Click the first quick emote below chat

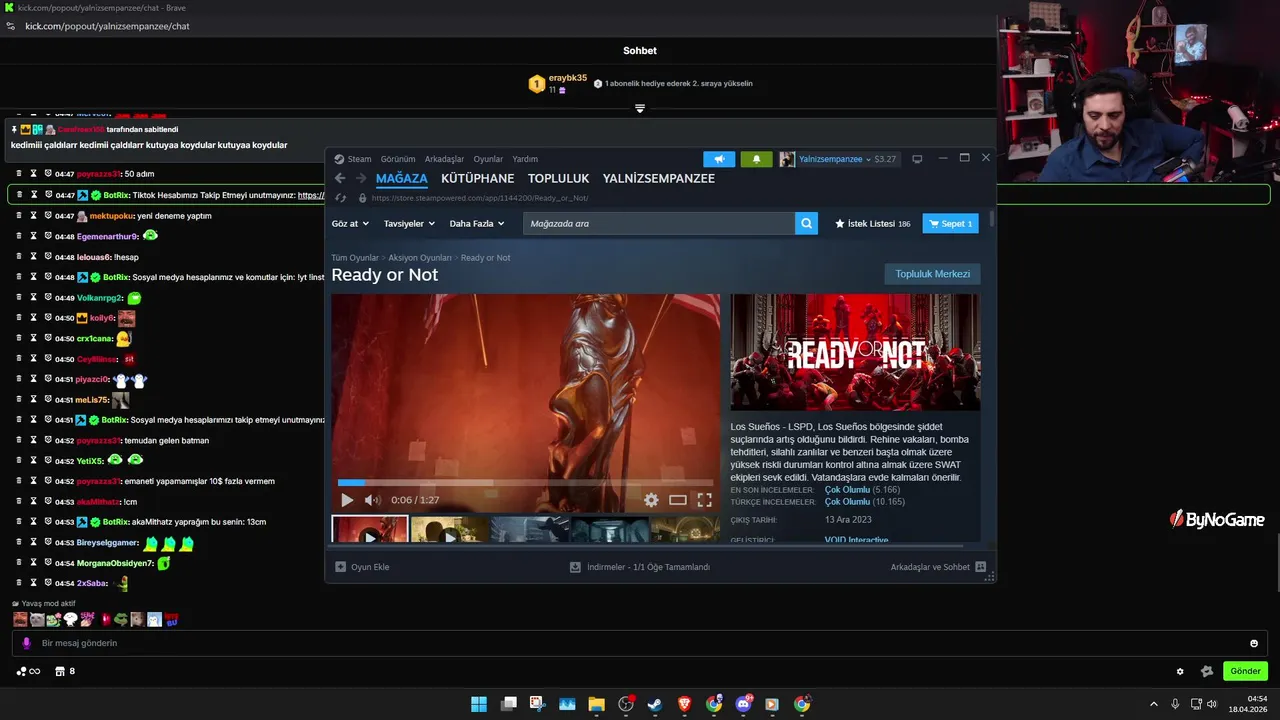pyautogui.click(x=20, y=620)
